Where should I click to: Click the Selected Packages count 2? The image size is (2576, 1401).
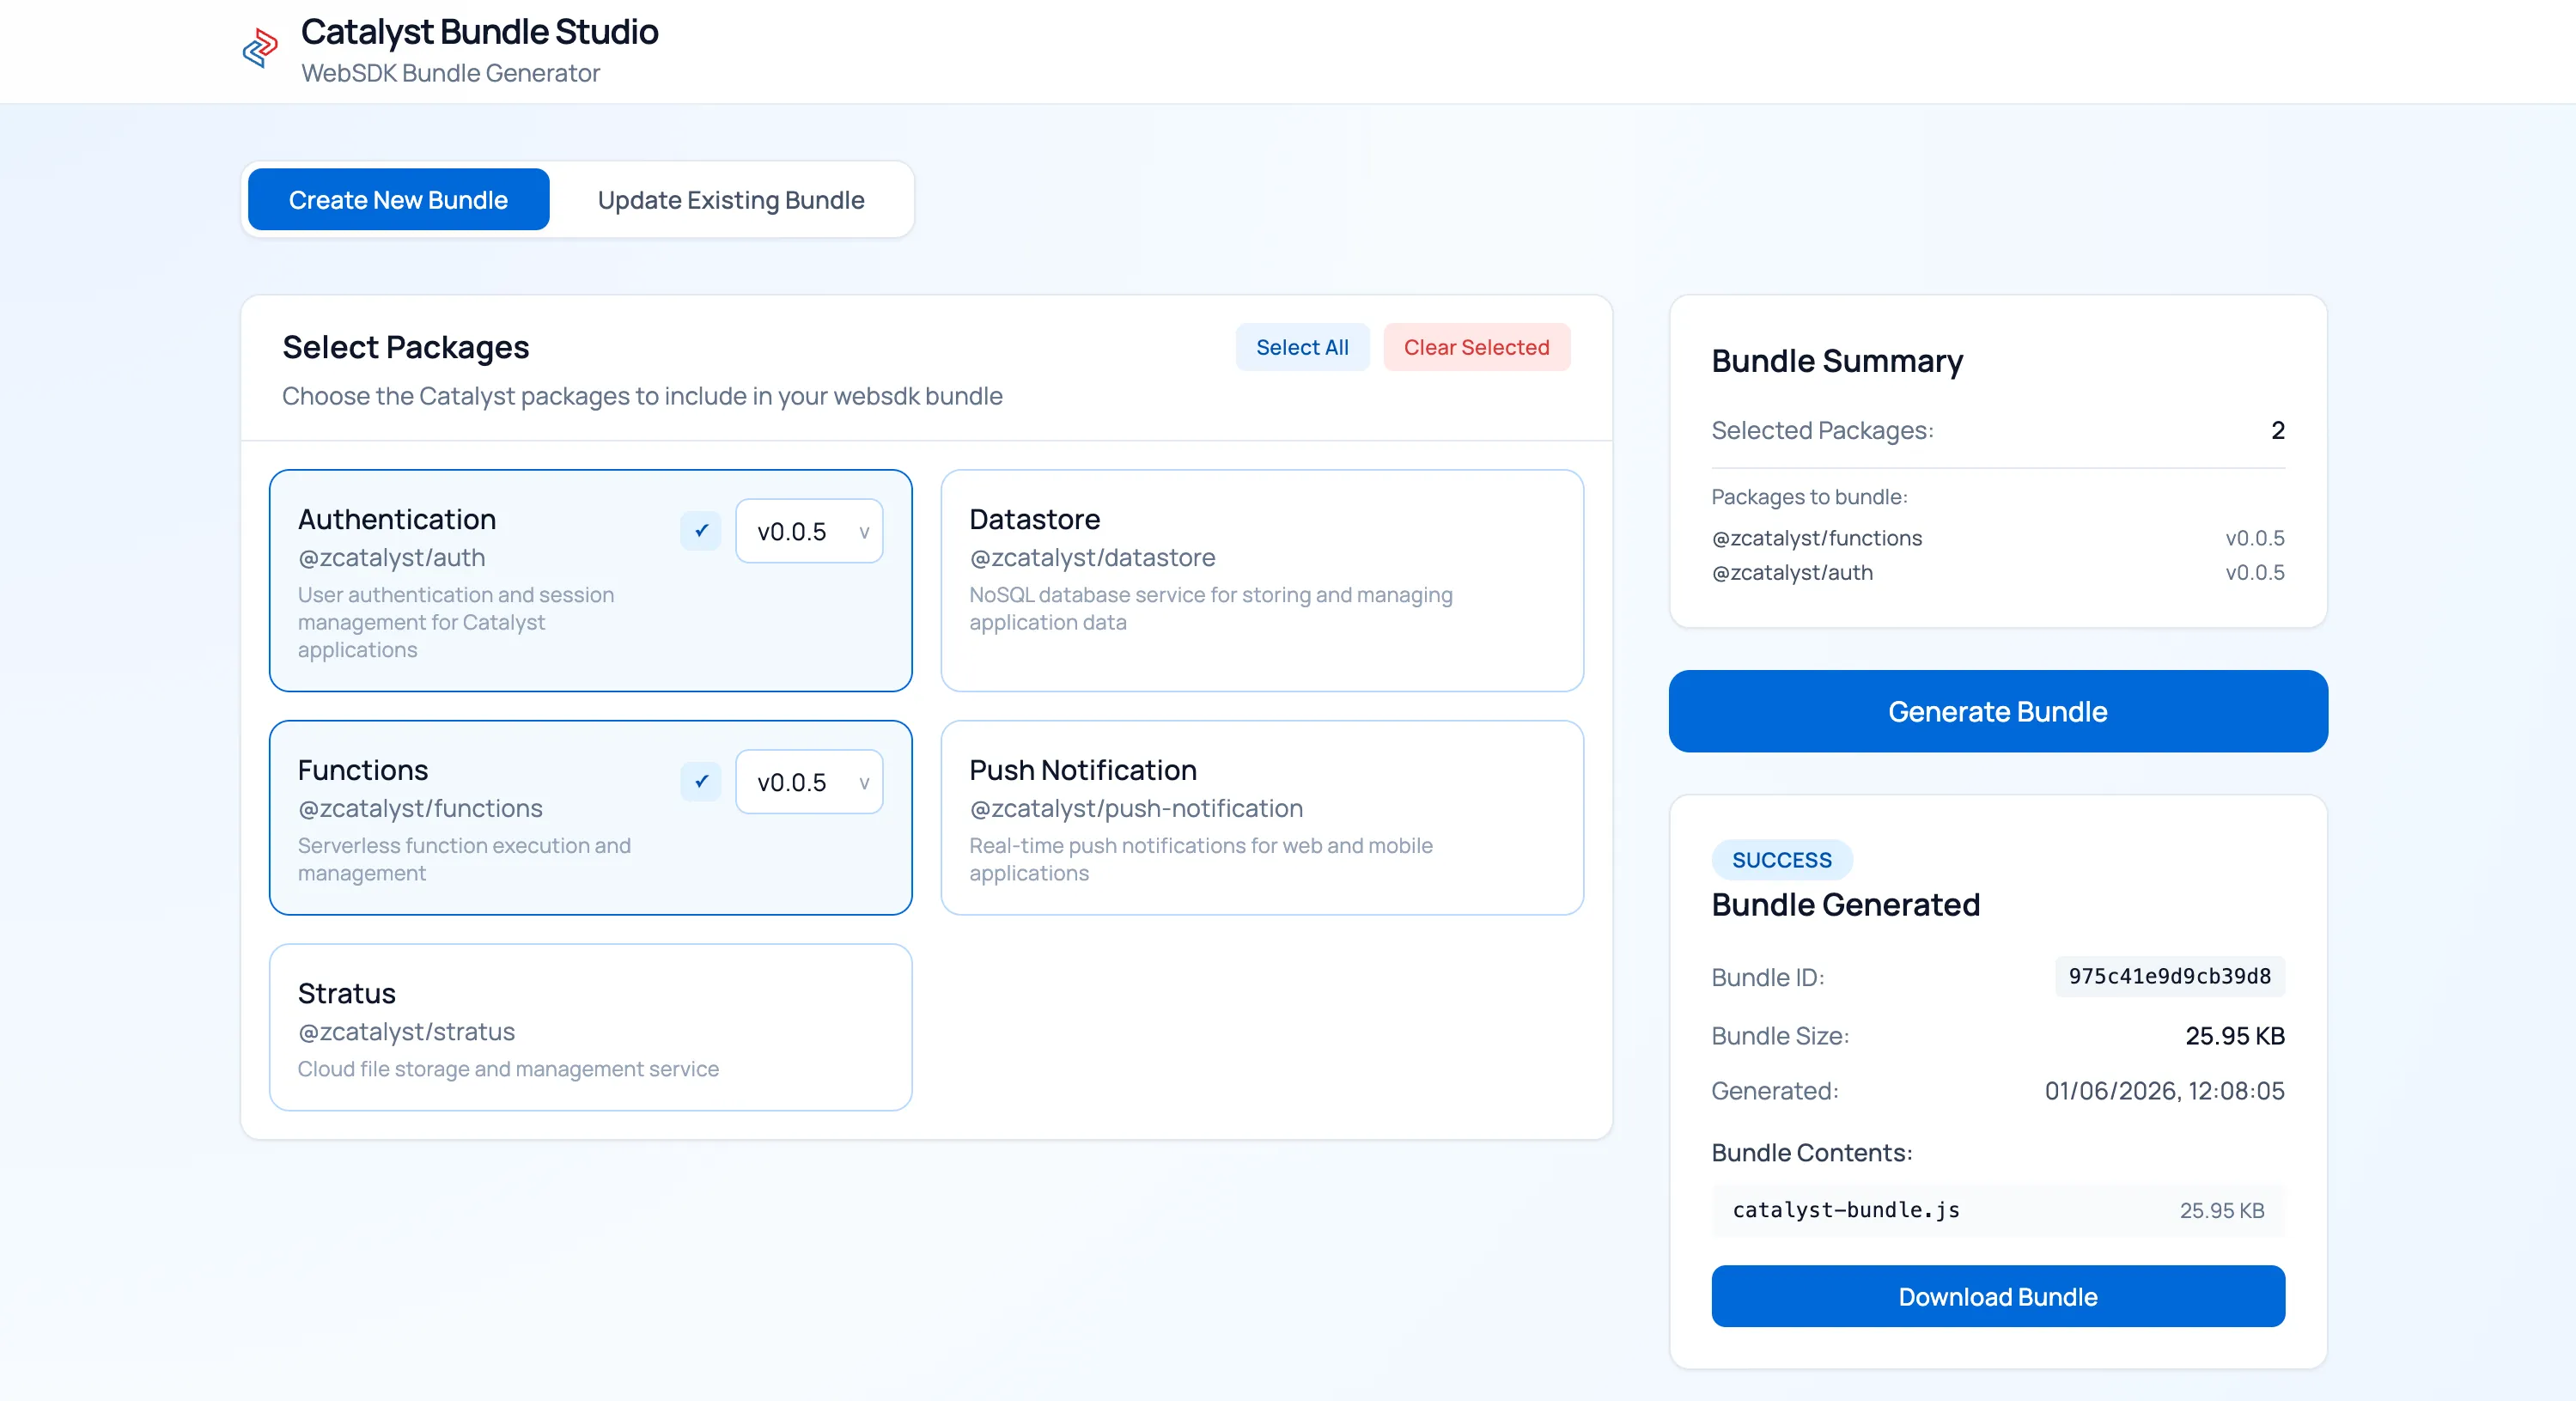point(2277,430)
